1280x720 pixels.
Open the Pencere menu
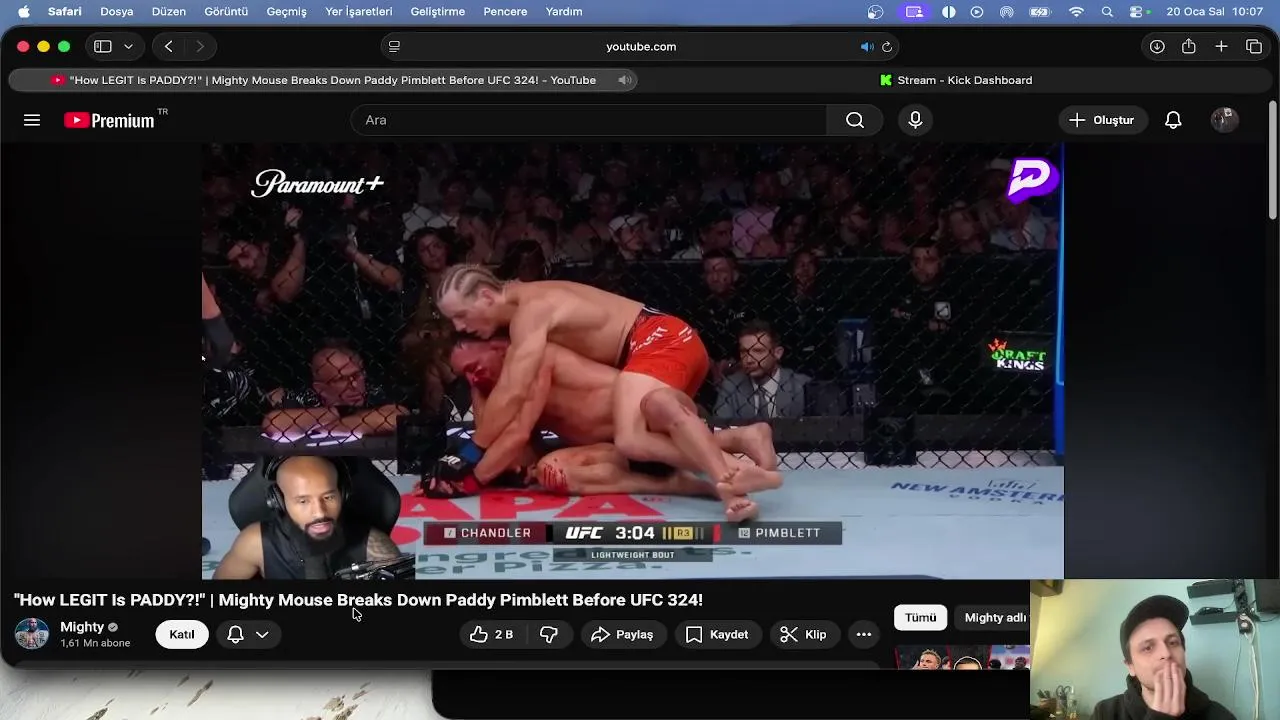click(505, 12)
